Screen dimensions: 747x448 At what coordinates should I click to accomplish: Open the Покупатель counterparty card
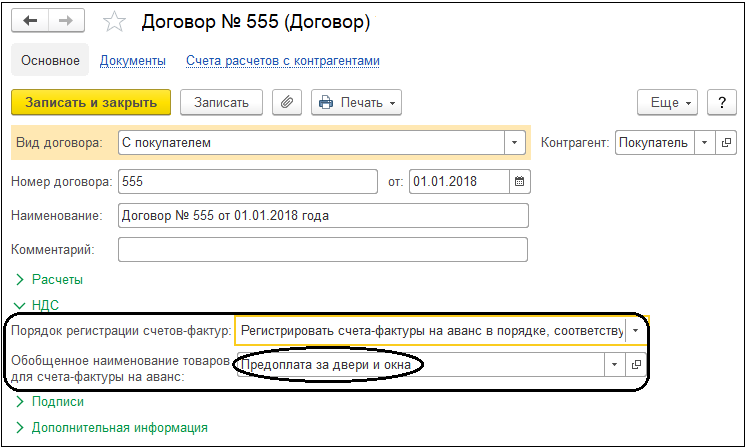pos(726,143)
